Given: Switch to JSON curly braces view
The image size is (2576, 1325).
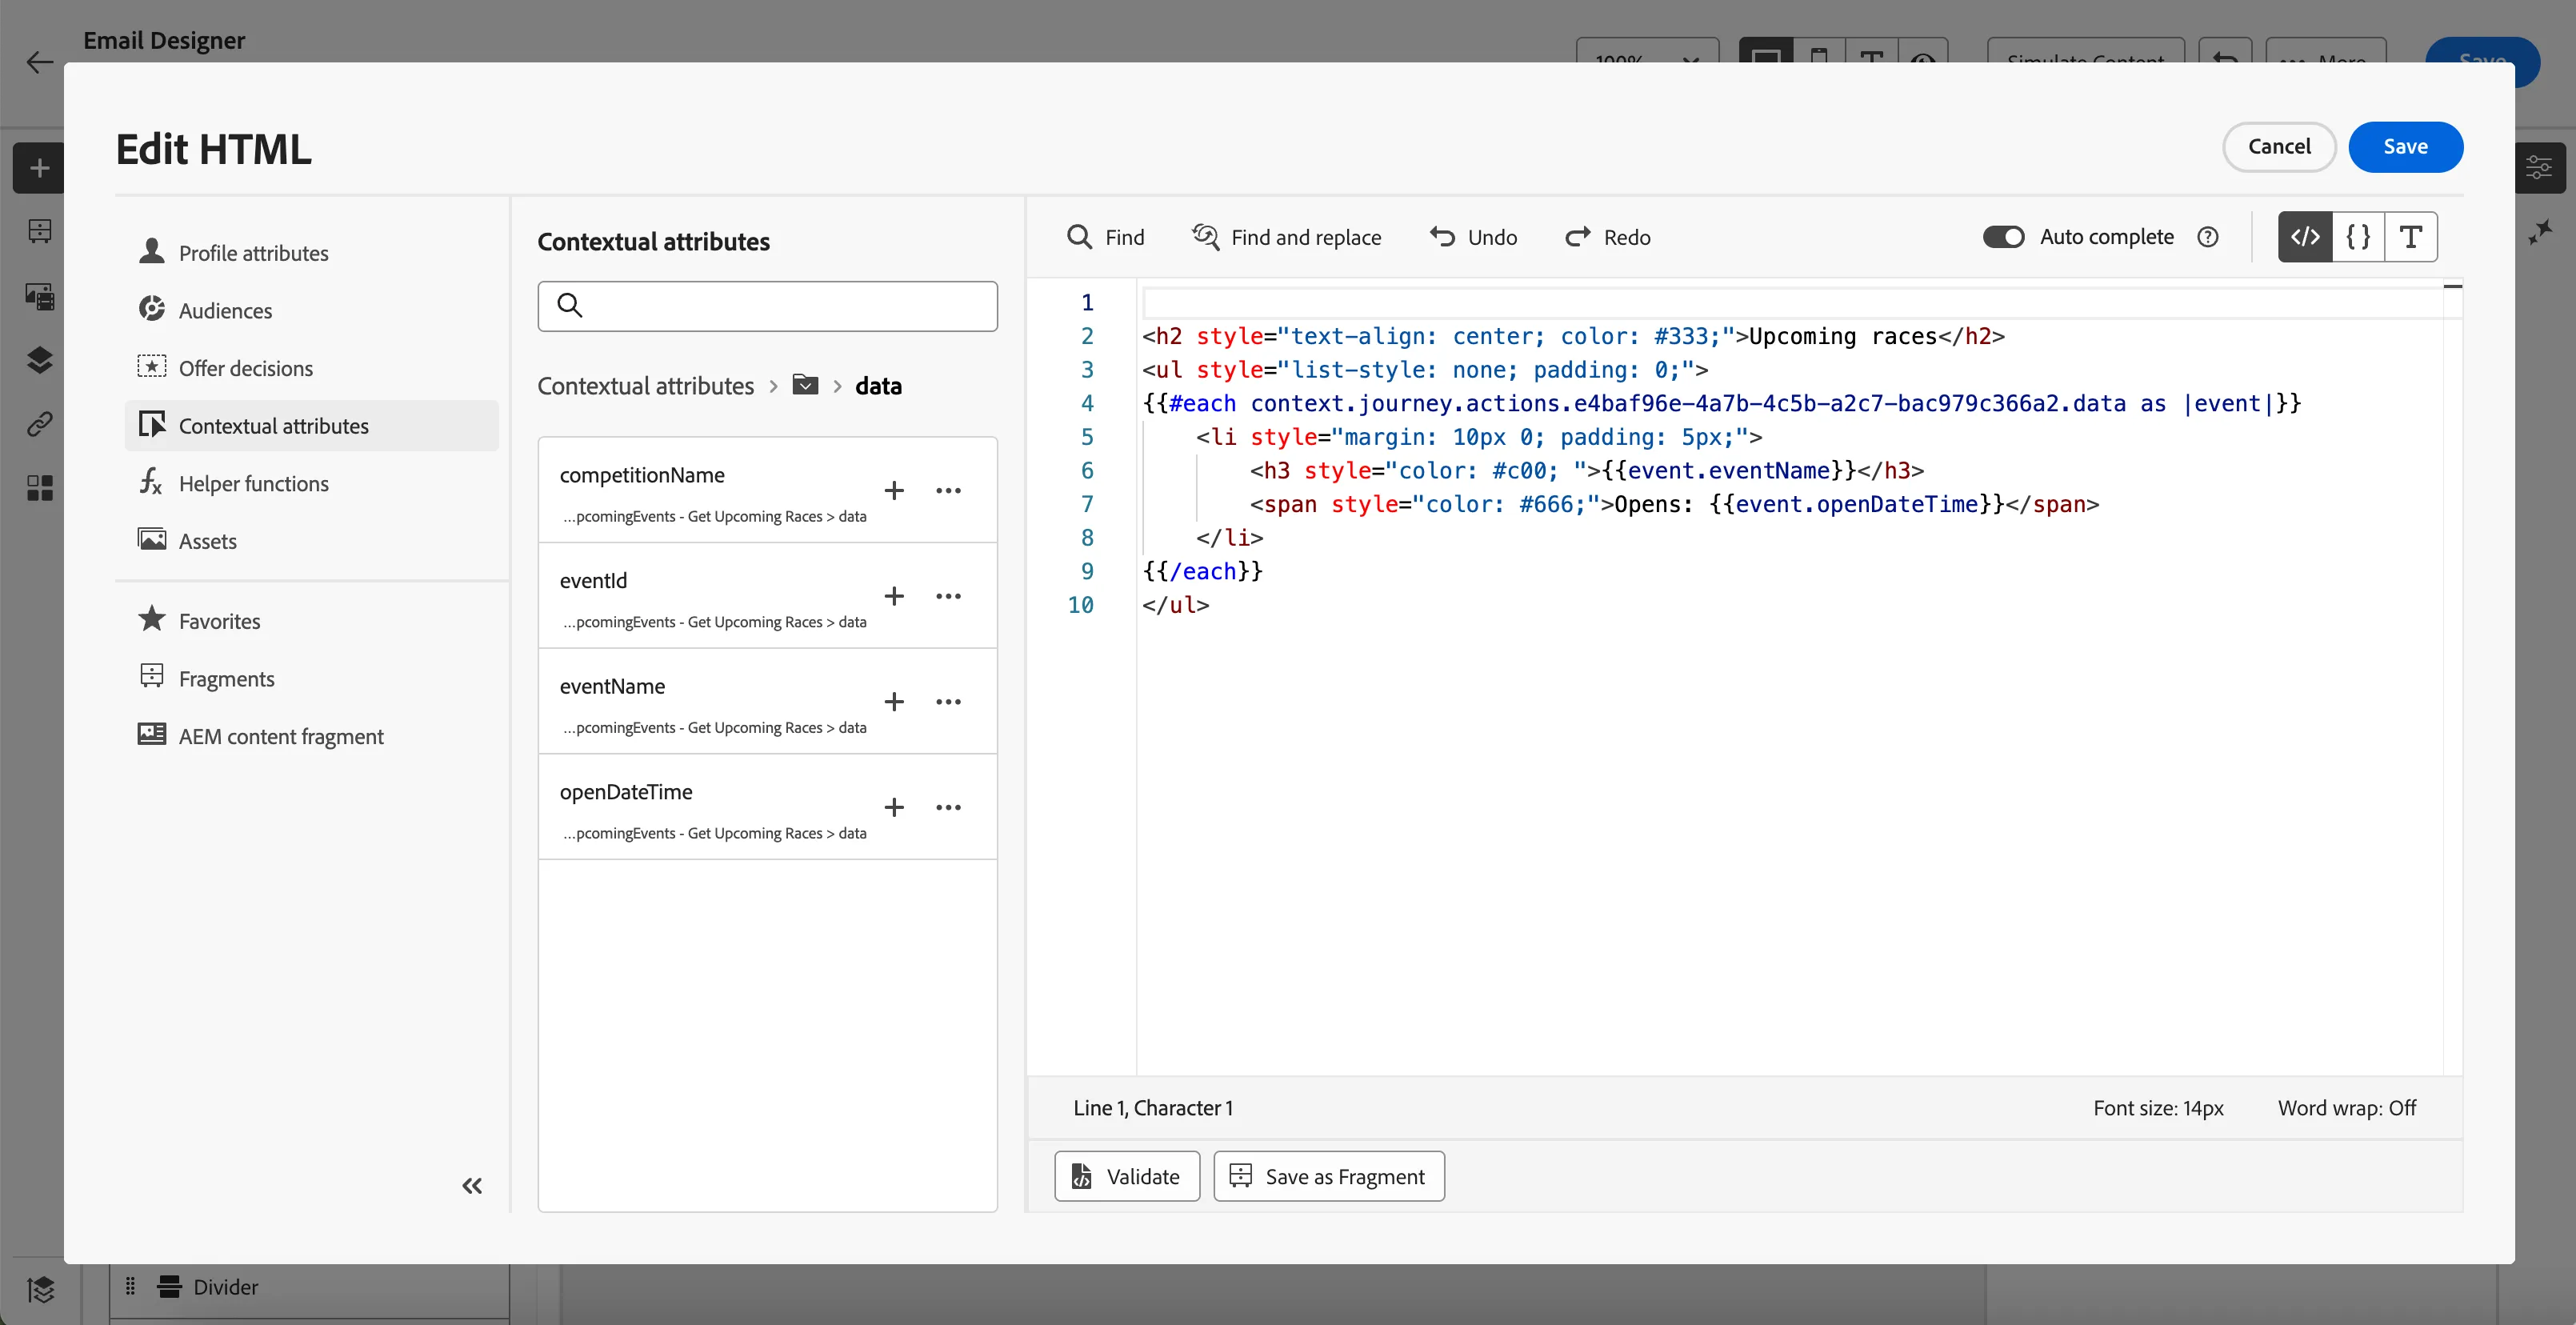Looking at the screenshot, I should click(x=2357, y=237).
